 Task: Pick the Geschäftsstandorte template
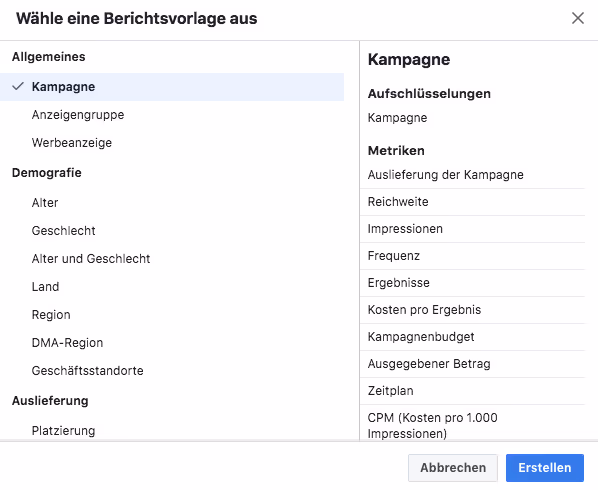point(172,371)
